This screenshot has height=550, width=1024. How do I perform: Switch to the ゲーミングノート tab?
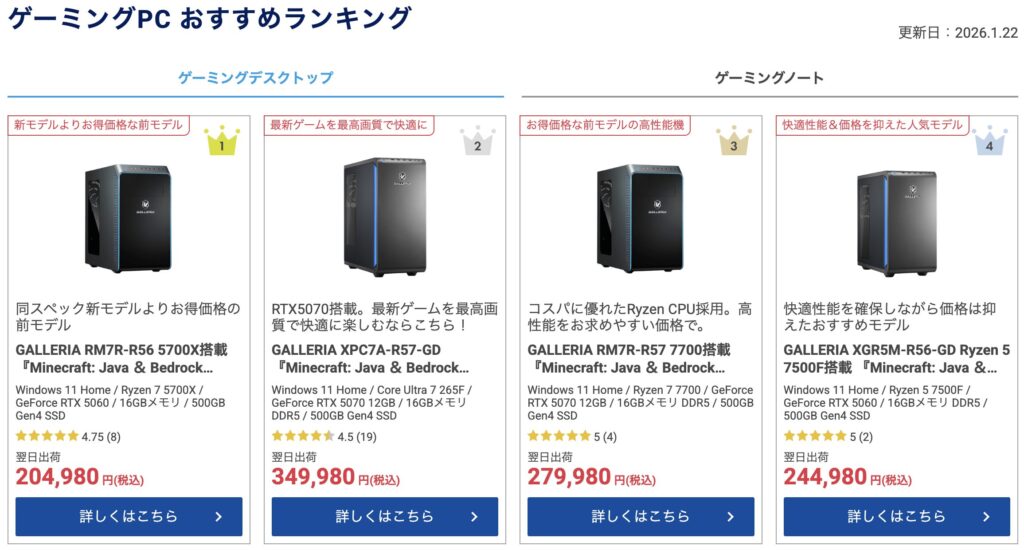click(769, 77)
